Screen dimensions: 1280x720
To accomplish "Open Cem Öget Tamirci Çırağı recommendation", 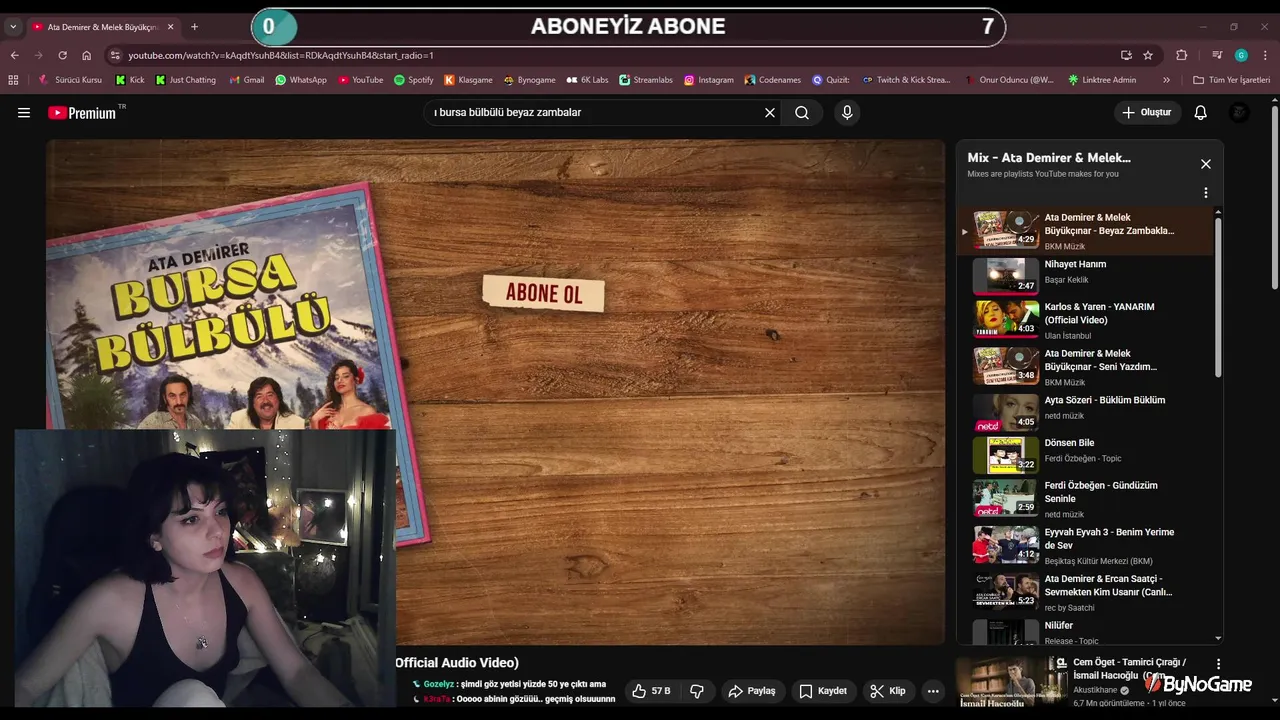I will pos(1130,668).
